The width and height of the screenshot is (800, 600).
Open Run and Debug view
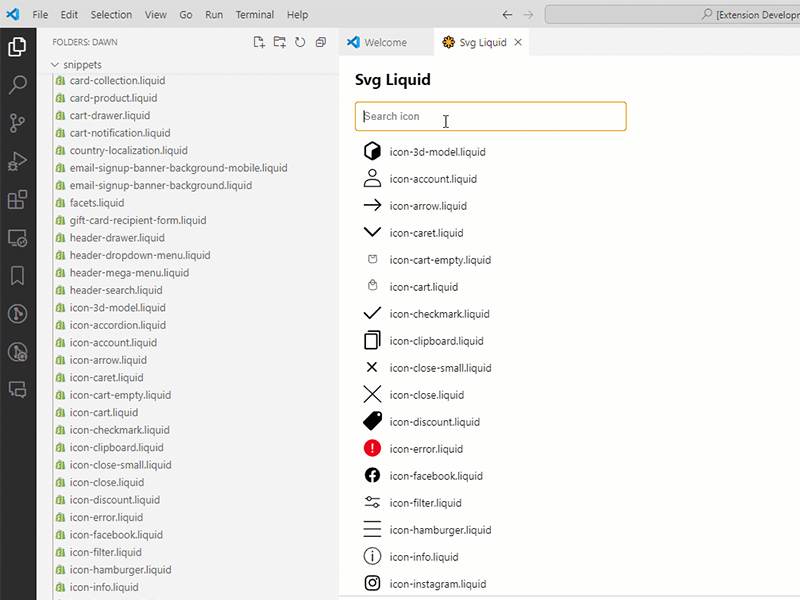[x=17, y=161]
